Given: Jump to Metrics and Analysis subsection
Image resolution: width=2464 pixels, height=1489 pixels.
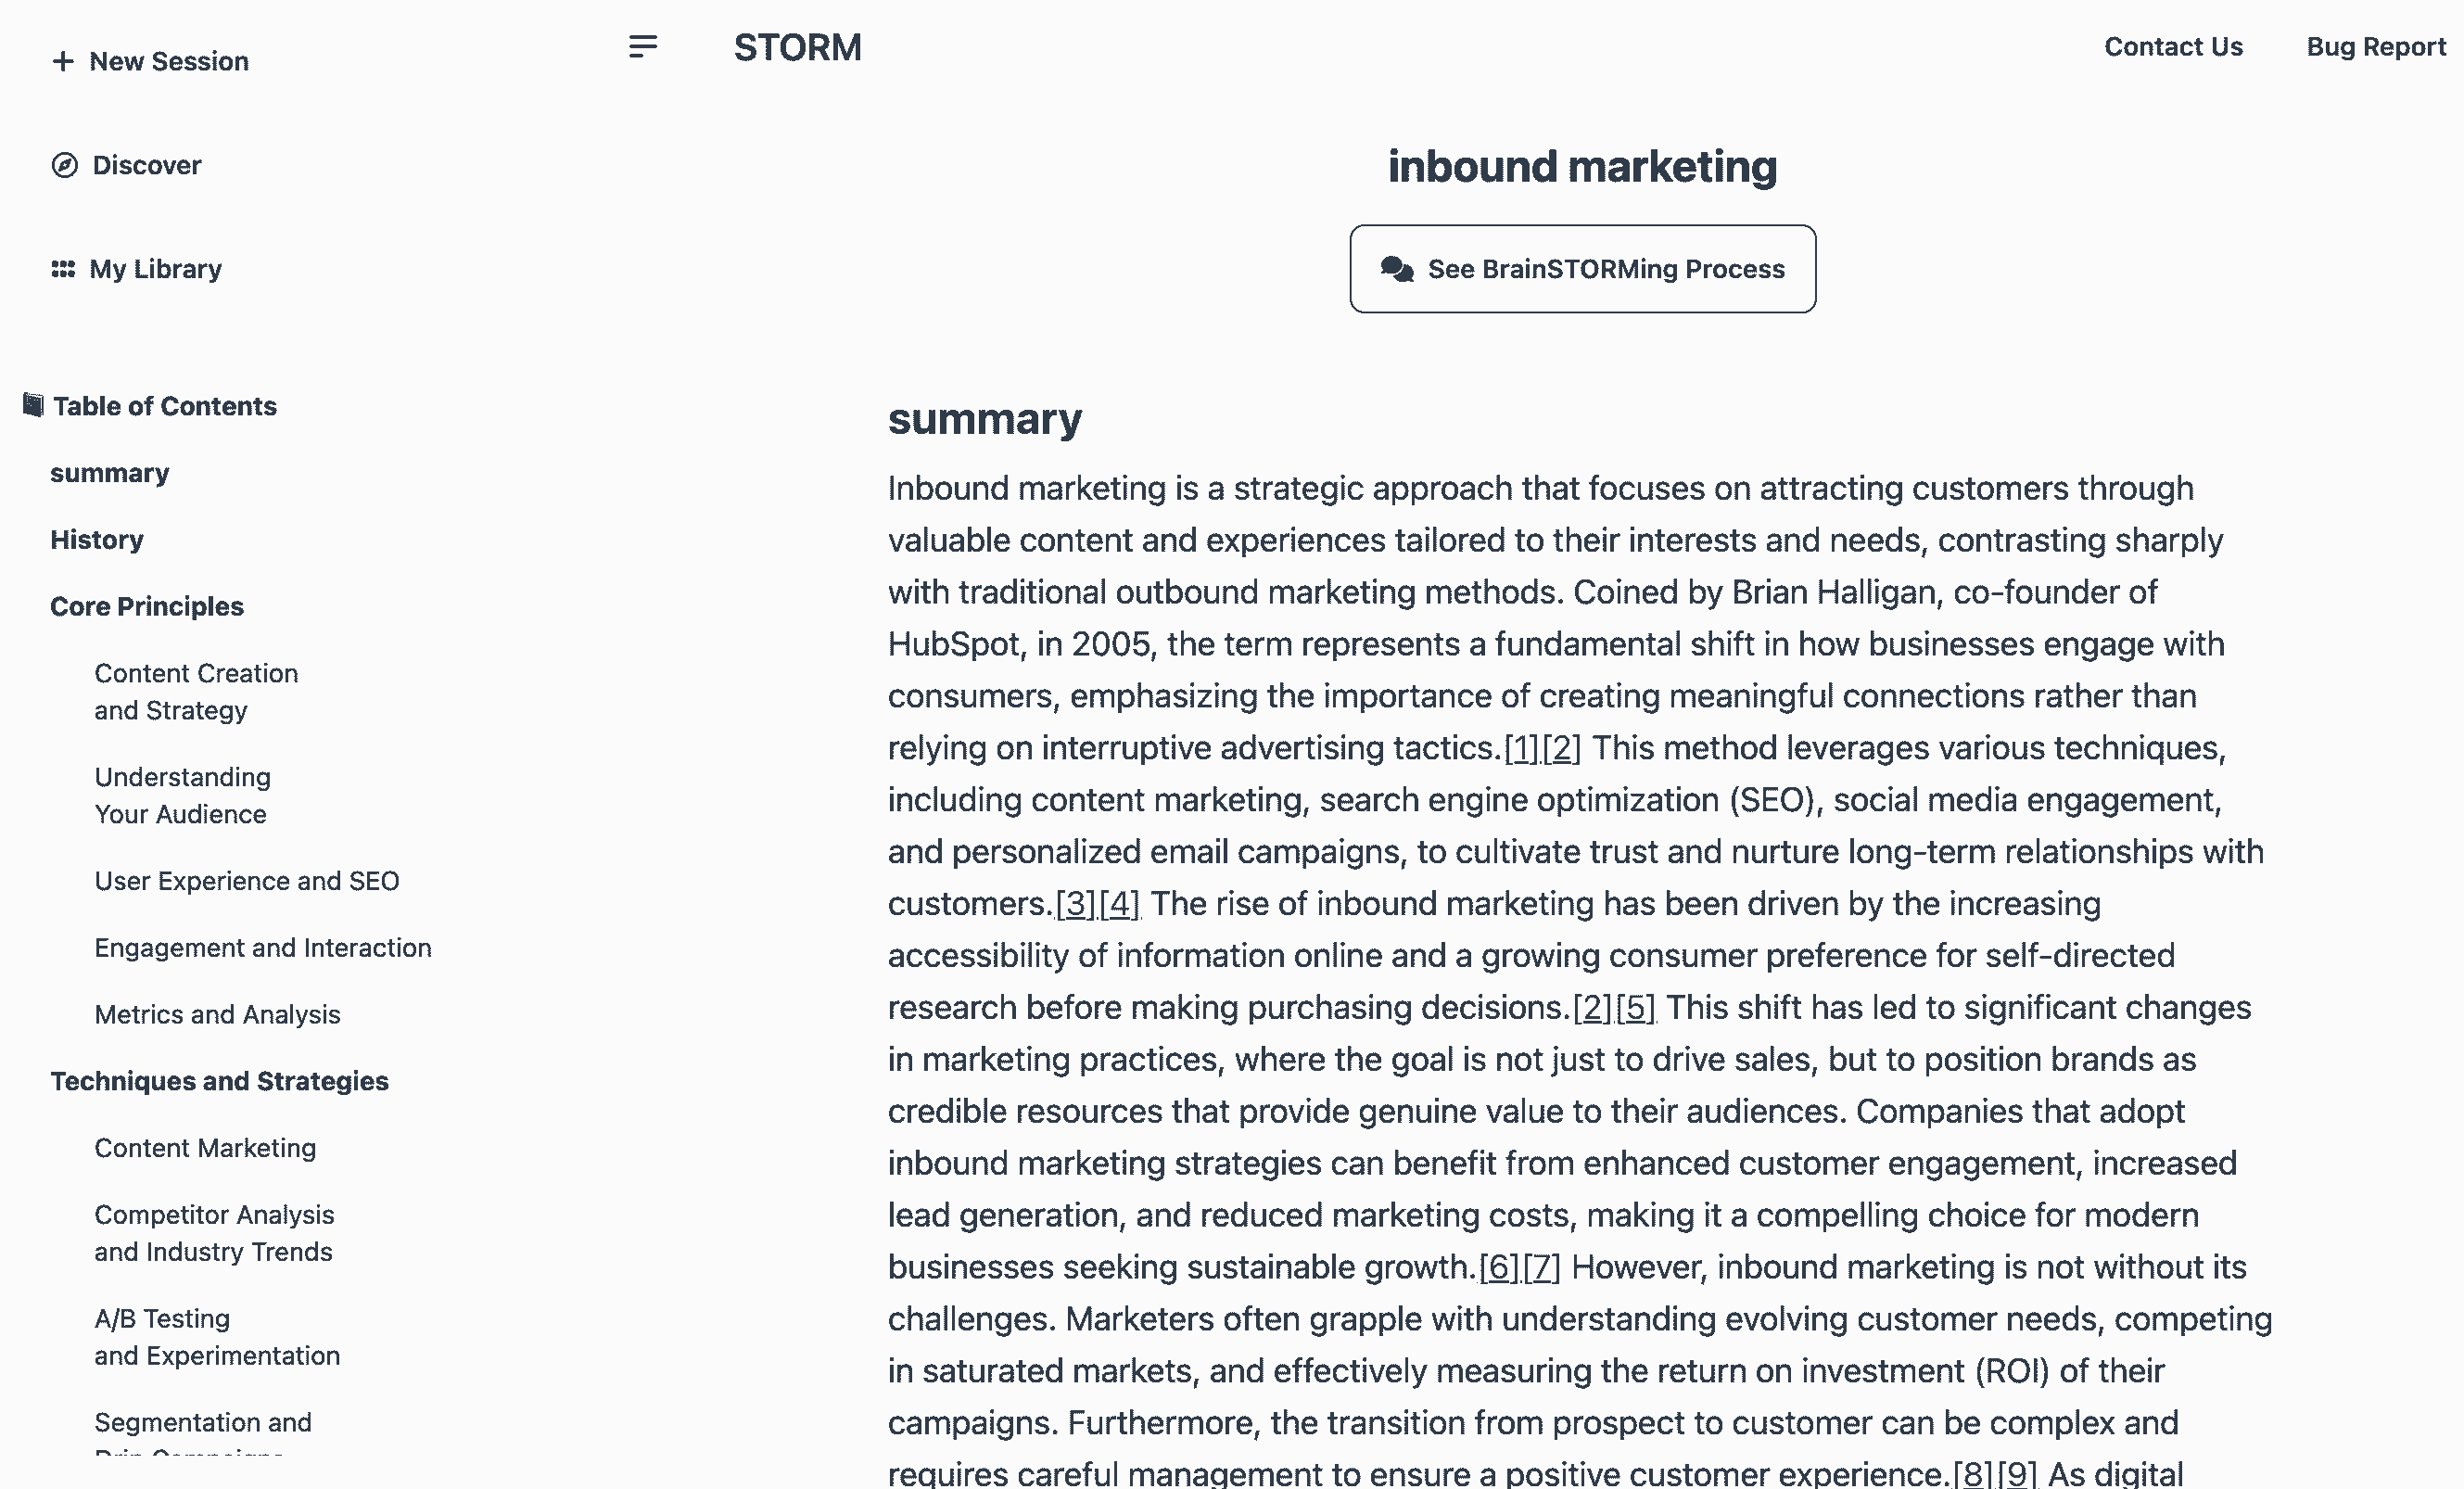Looking at the screenshot, I should pos(217,1015).
